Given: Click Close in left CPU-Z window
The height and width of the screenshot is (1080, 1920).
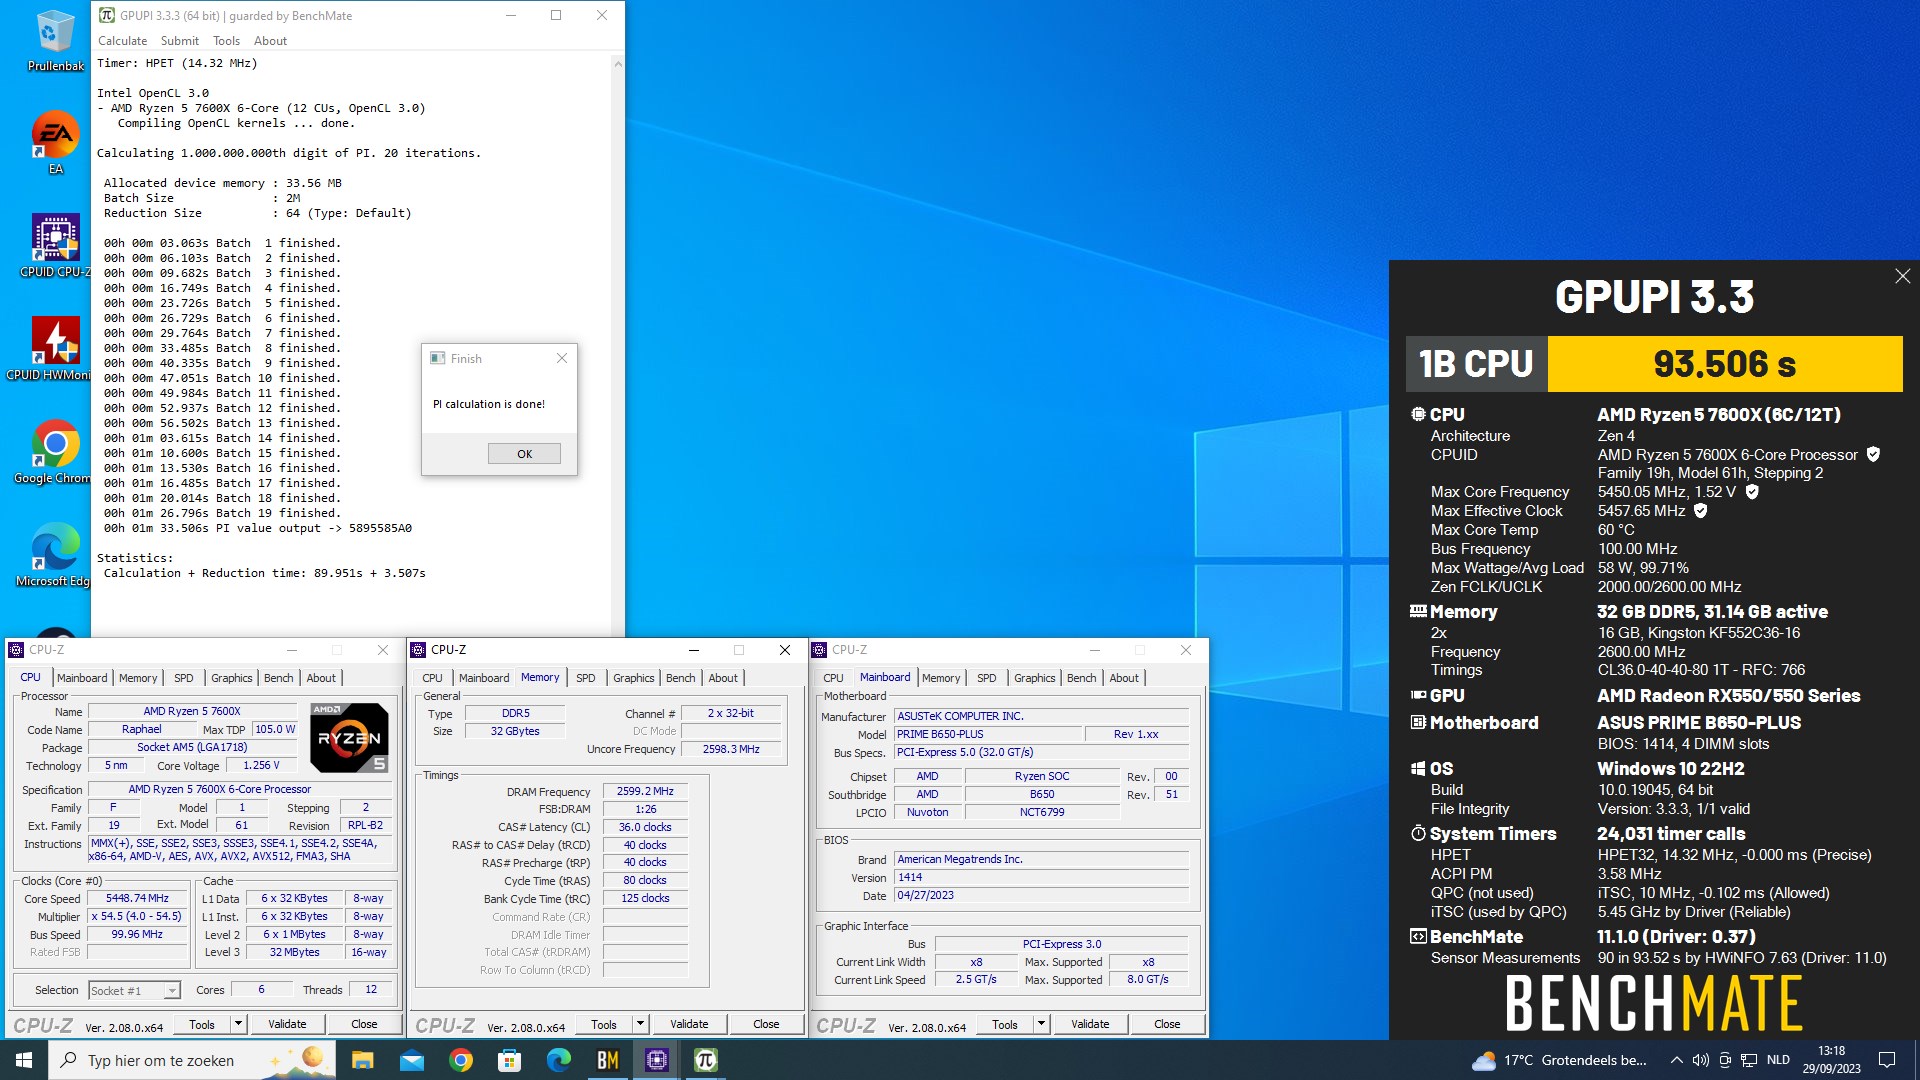Looking at the screenshot, I should (x=364, y=1024).
